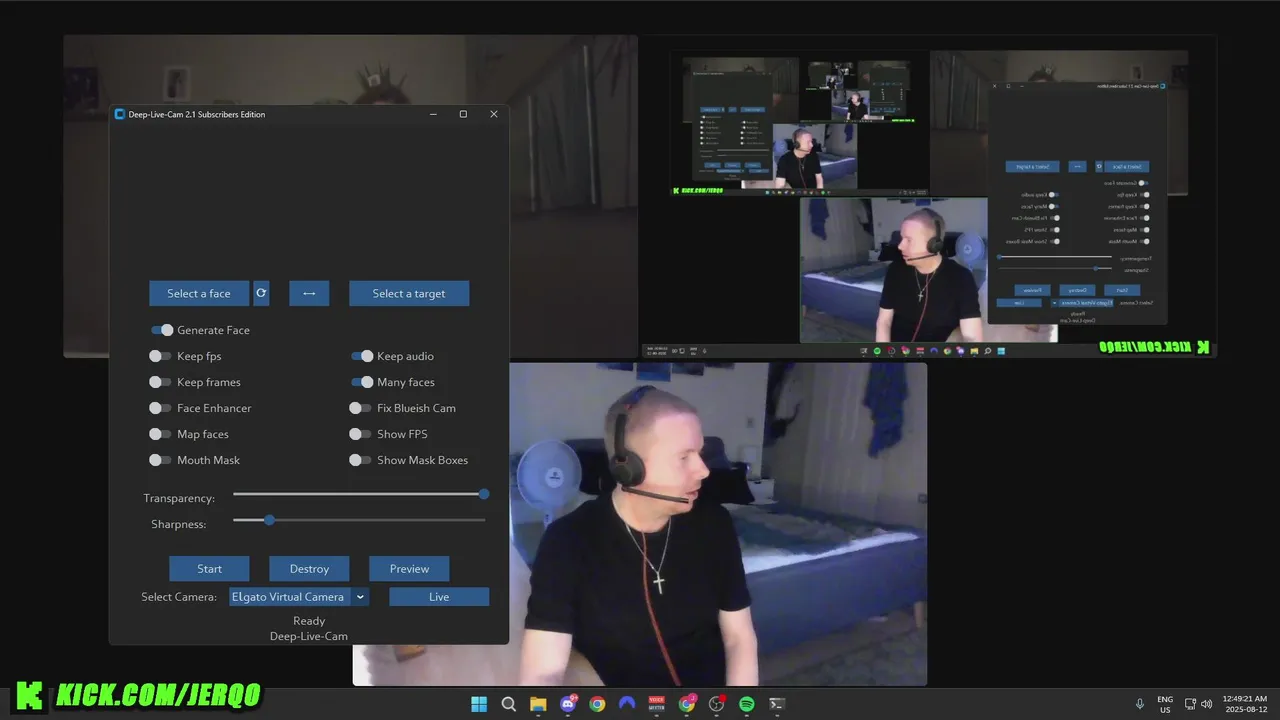The height and width of the screenshot is (720, 1280).
Task: Turn off the Many faces toggle
Action: click(x=362, y=382)
